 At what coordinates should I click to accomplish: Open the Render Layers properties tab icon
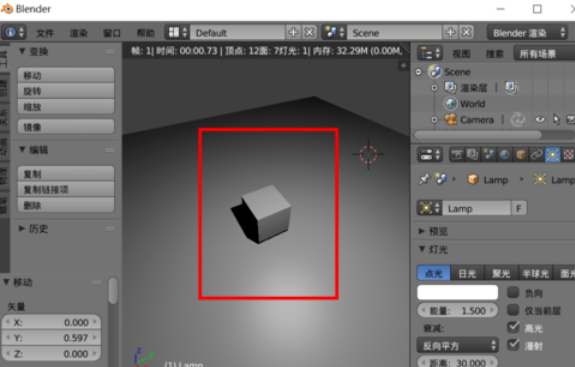tap(473, 155)
